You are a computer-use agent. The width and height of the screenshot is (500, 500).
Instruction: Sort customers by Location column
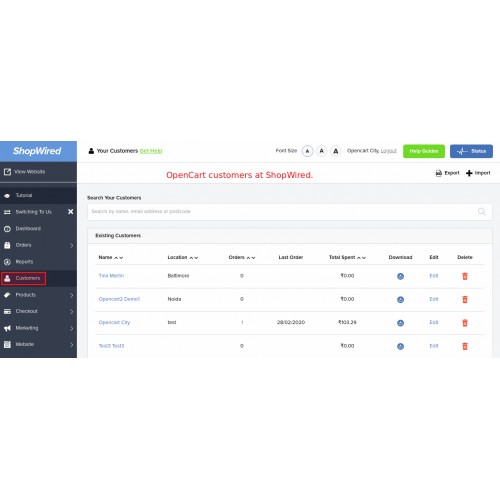coord(183,257)
